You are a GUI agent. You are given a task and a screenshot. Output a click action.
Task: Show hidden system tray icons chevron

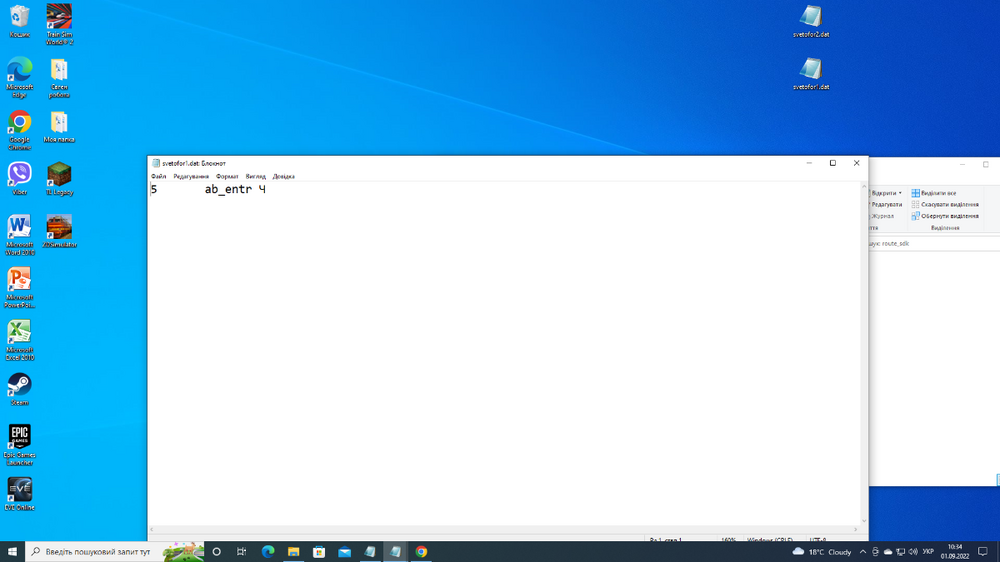(863, 552)
